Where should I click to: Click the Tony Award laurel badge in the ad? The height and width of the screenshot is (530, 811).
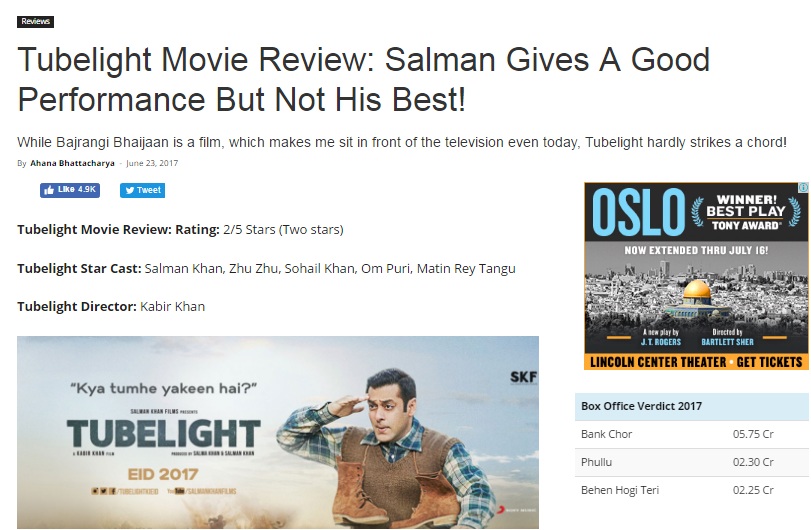tap(746, 212)
